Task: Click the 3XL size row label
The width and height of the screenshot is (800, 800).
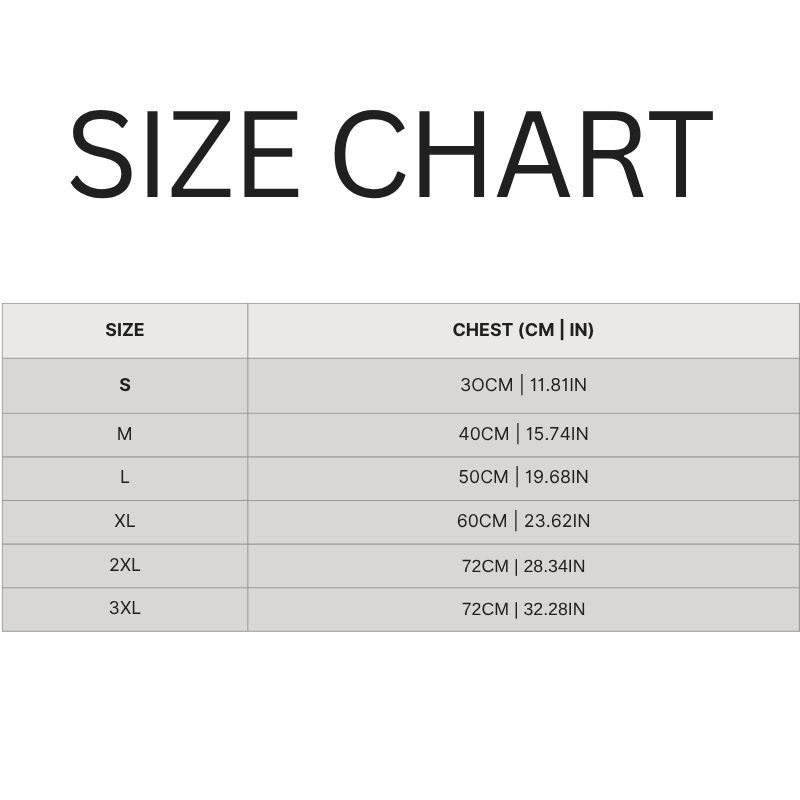Action: pyautogui.click(x=125, y=608)
